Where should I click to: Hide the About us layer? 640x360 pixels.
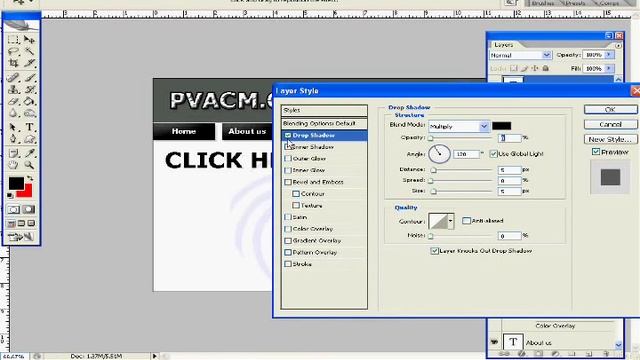[x=494, y=342]
